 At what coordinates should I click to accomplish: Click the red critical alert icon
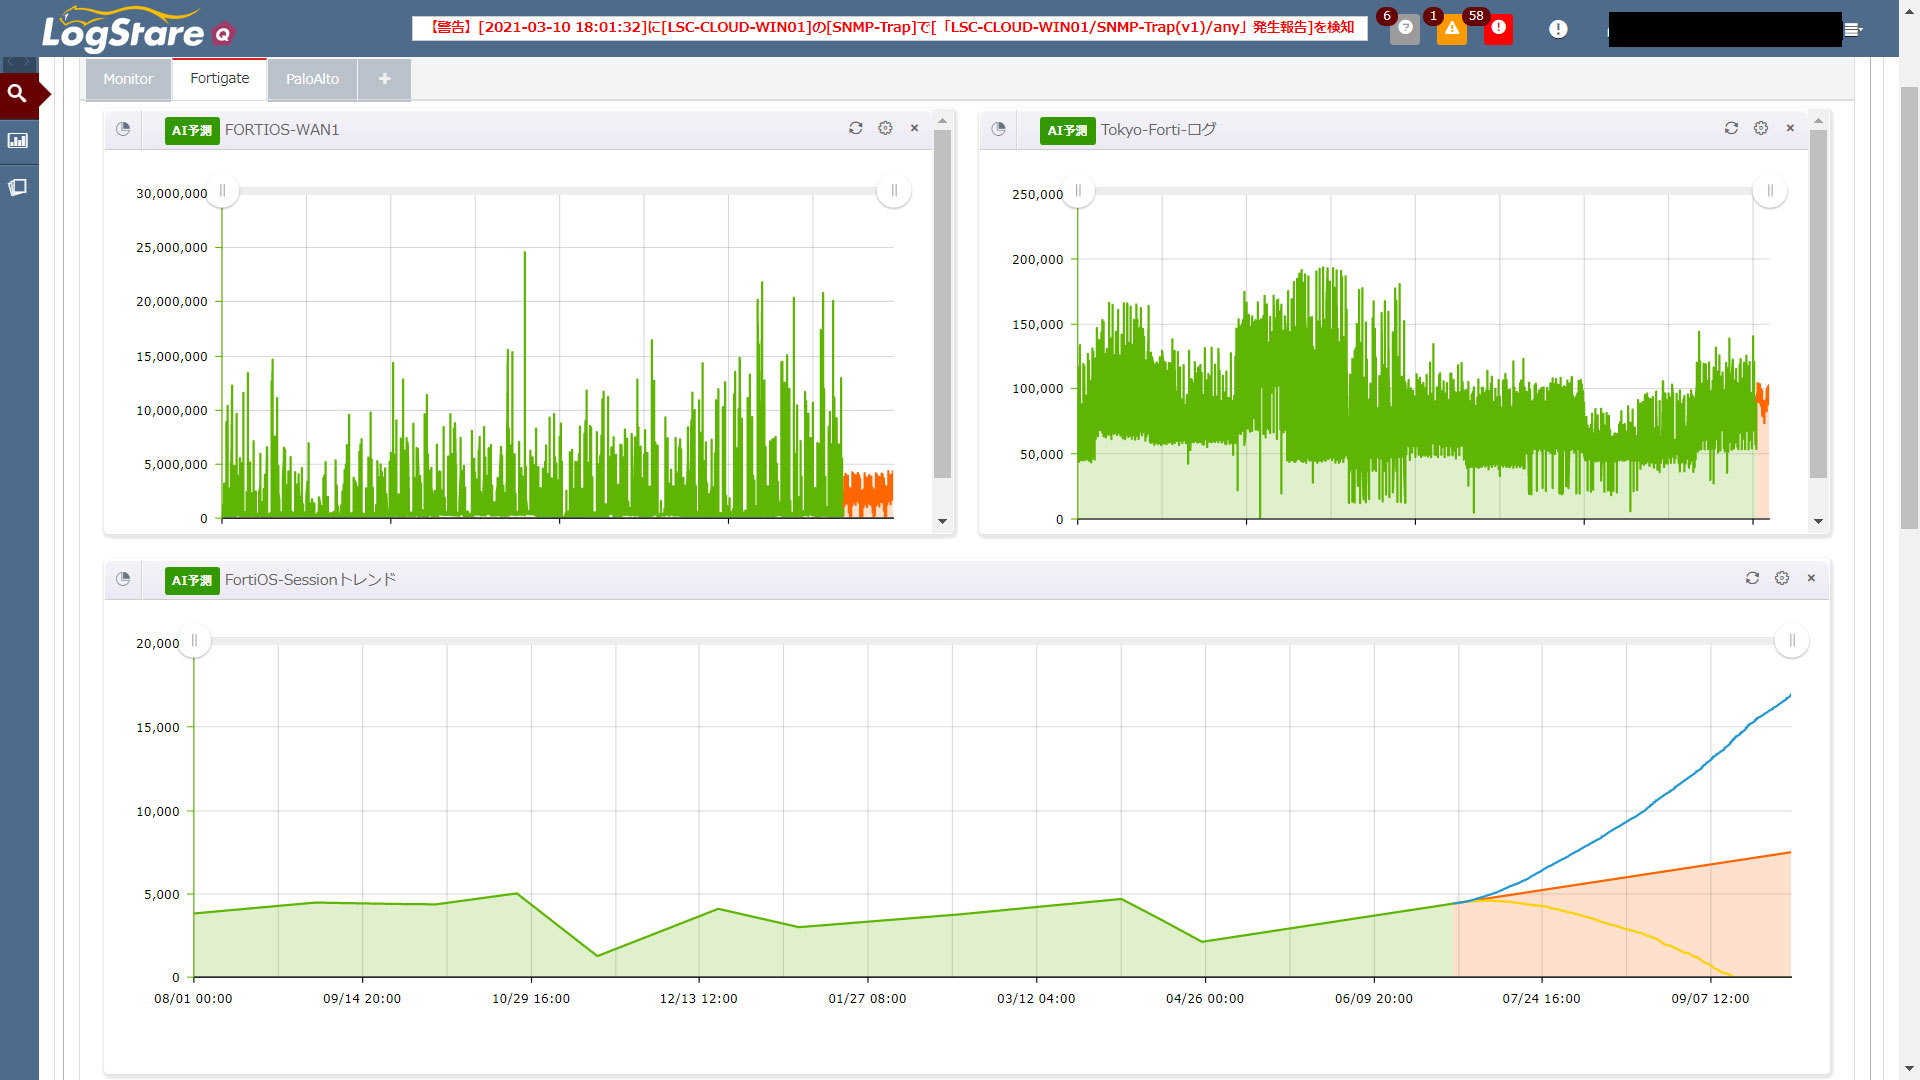tap(1498, 29)
